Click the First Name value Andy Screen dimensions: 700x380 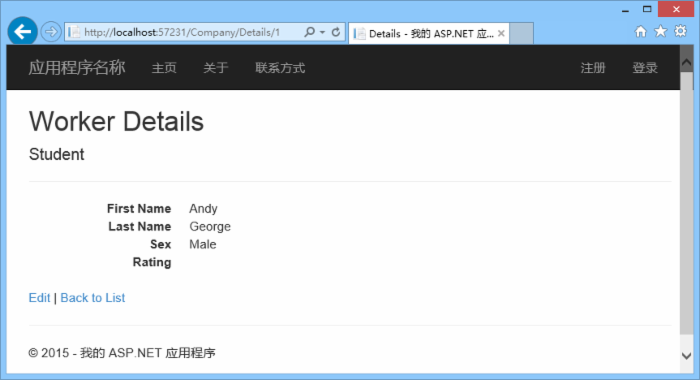203,209
